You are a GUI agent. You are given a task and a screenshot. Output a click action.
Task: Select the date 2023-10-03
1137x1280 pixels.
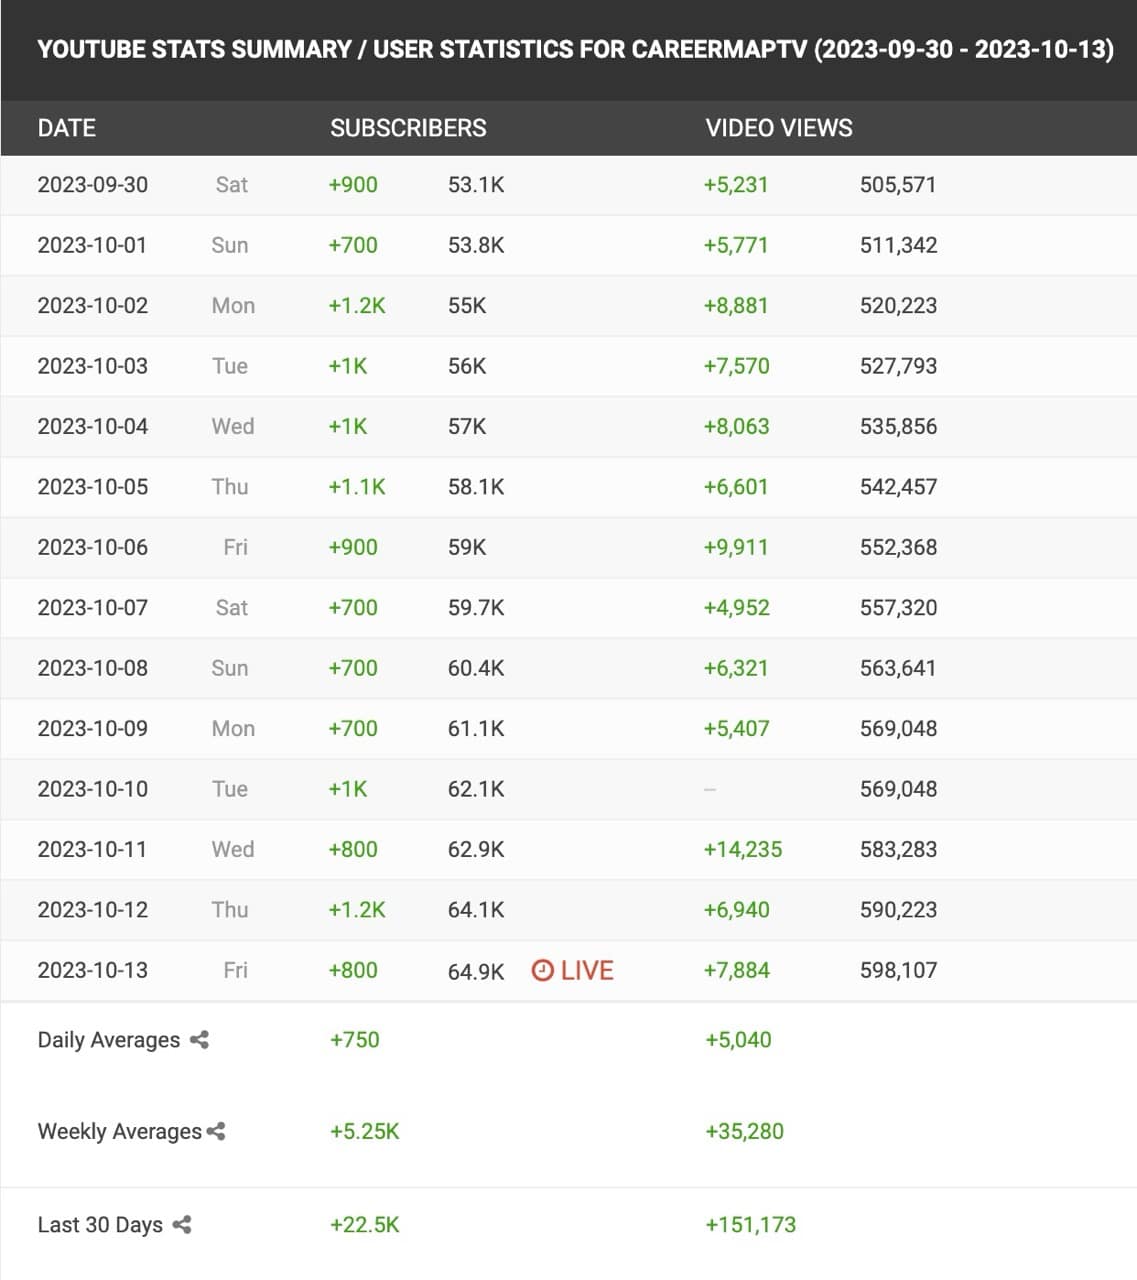(93, 366)
